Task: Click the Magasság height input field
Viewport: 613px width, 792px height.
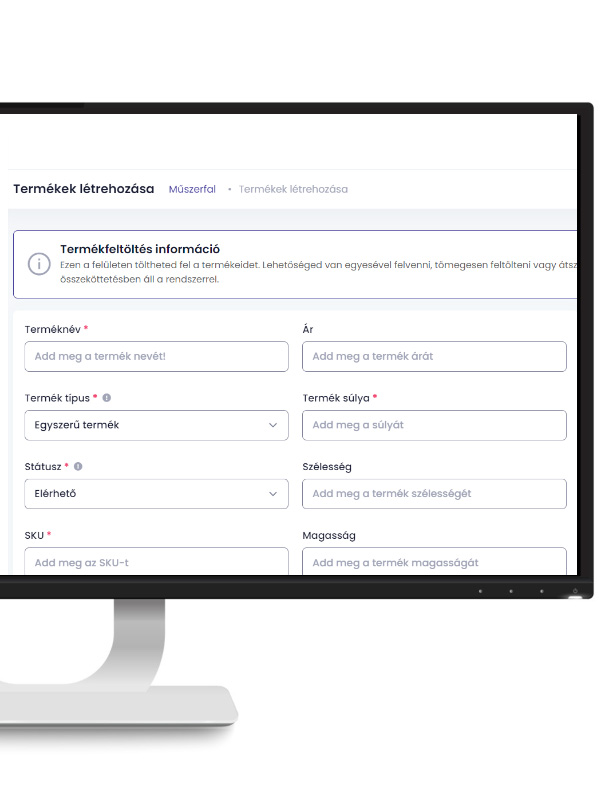Action: pyautogui.click(x=434, y=562)
